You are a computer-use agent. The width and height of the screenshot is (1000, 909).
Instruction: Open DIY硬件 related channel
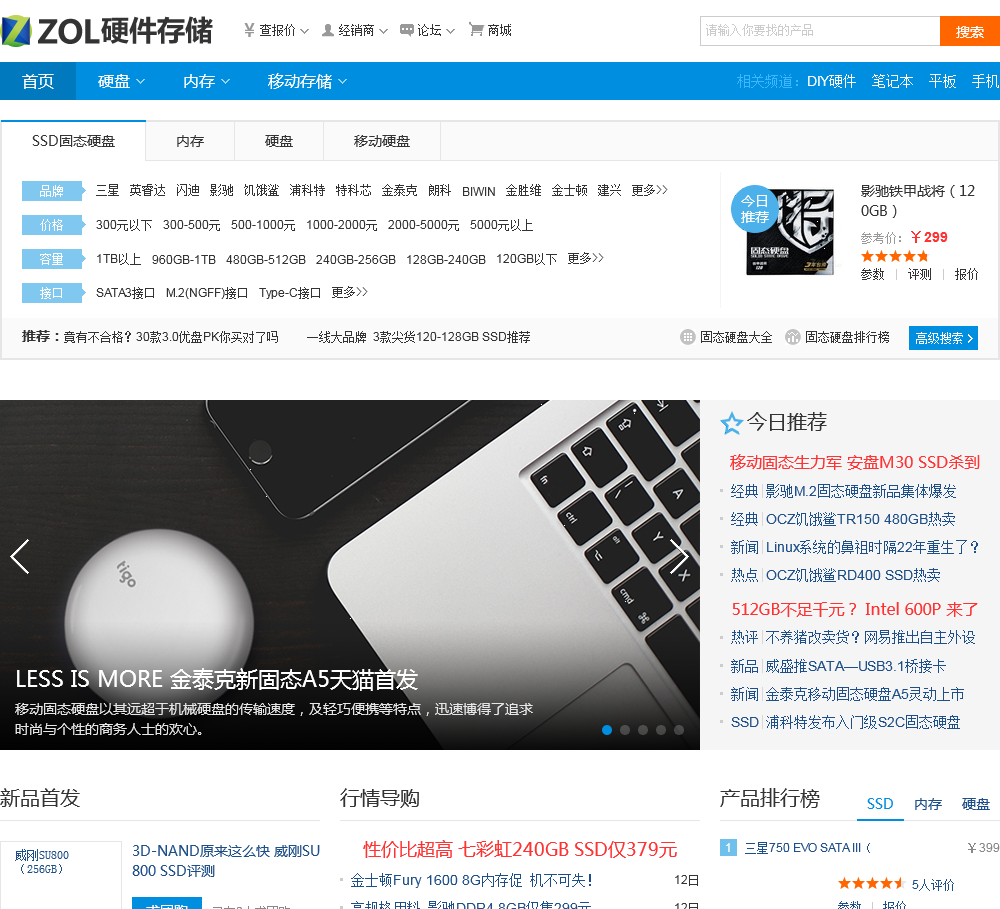(x=831, y=81)
